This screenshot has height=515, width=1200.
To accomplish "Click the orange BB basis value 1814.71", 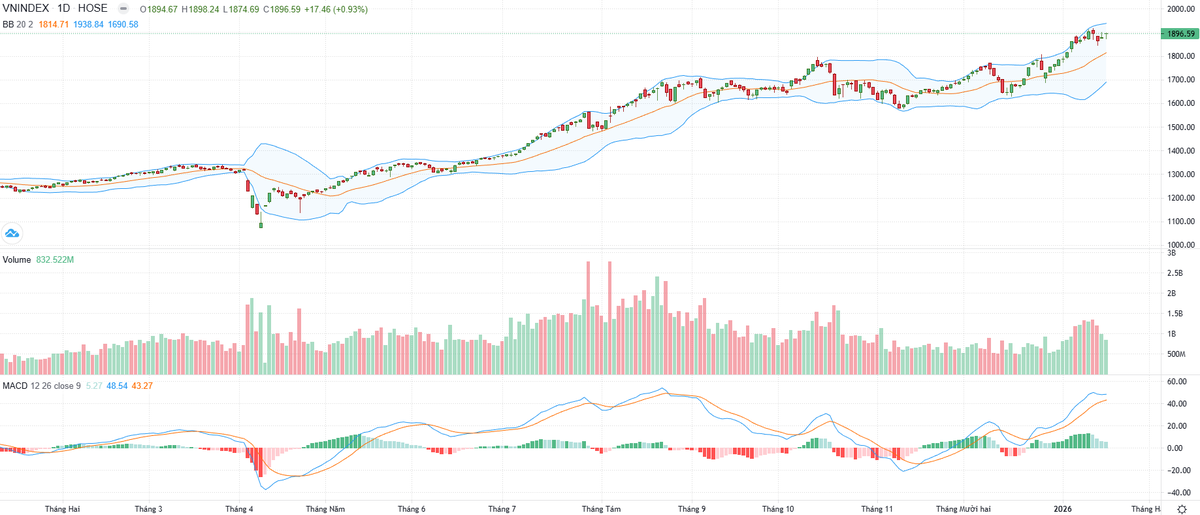I will [54, 24].
